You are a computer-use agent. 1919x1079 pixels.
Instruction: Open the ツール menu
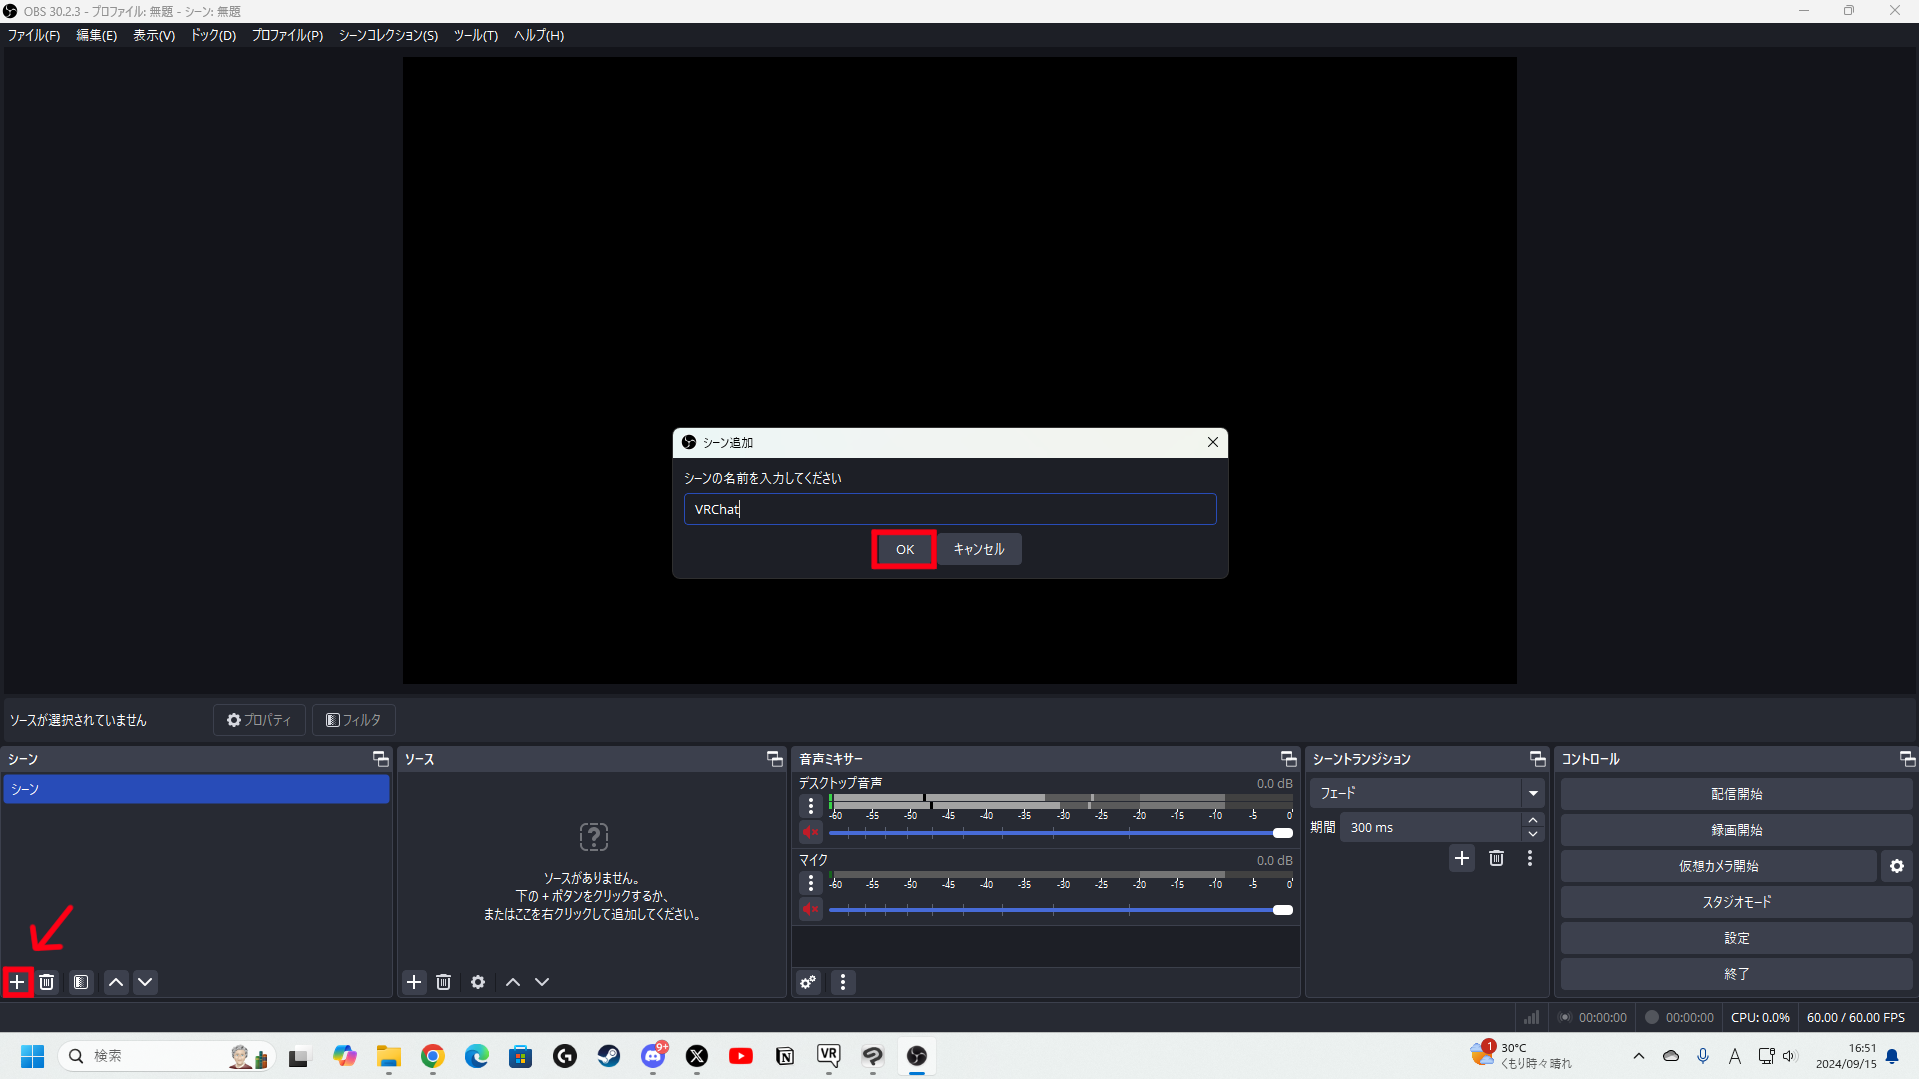pos(475,35)
